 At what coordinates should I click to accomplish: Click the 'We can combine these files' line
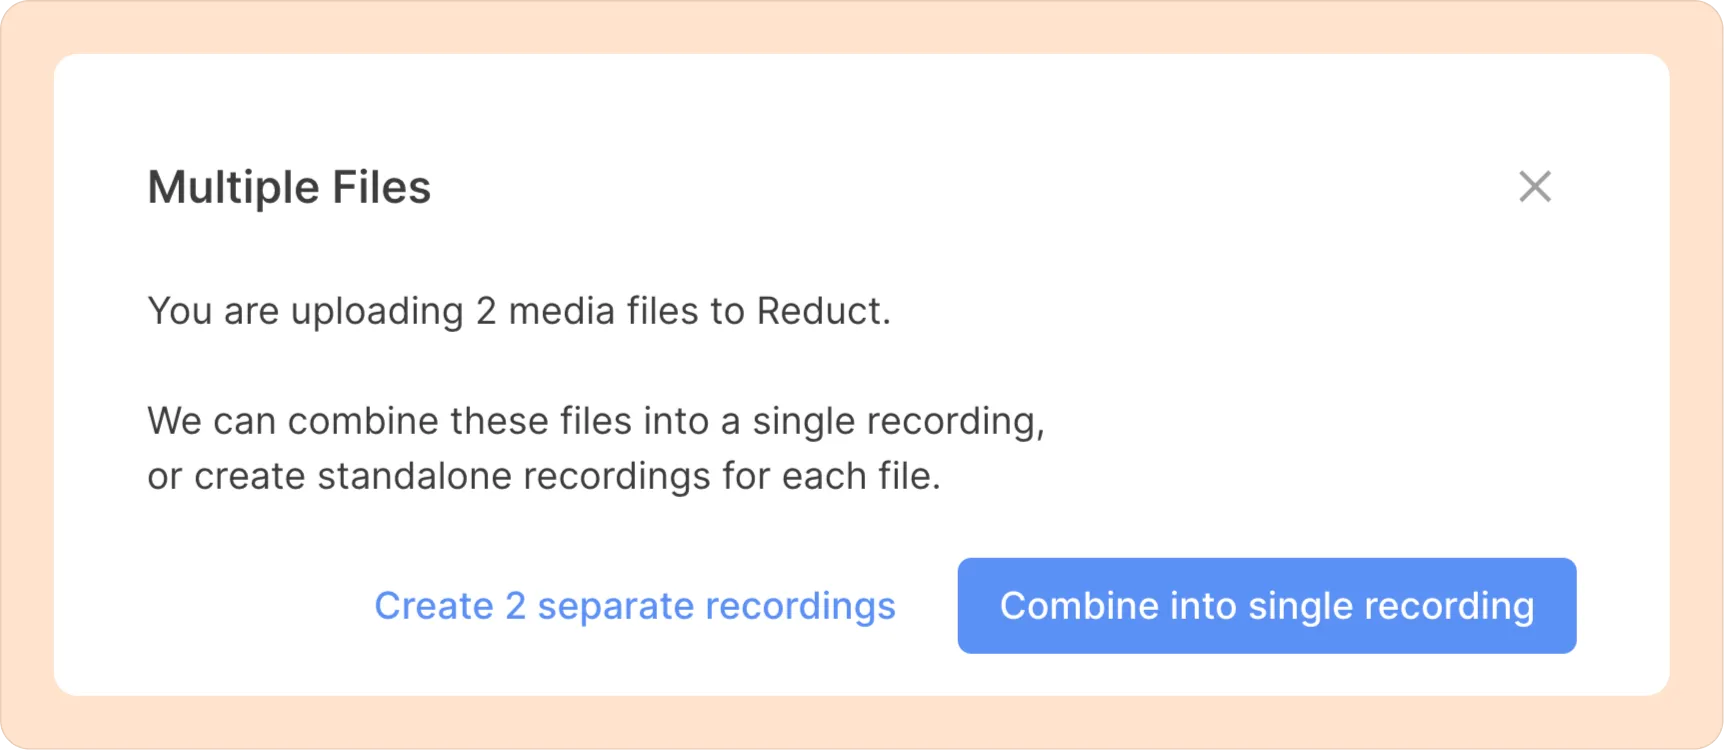tap(596, 421)
